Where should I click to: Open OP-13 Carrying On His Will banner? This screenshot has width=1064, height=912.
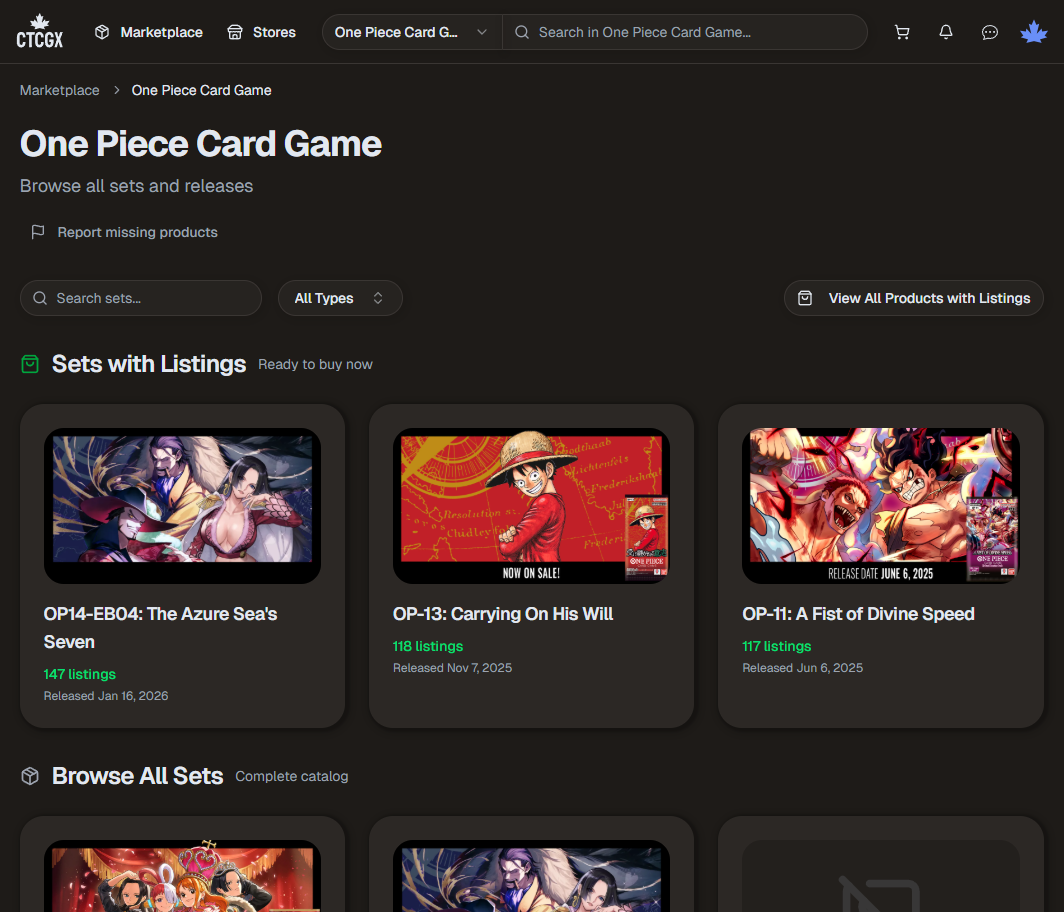(x=531, y=506)
